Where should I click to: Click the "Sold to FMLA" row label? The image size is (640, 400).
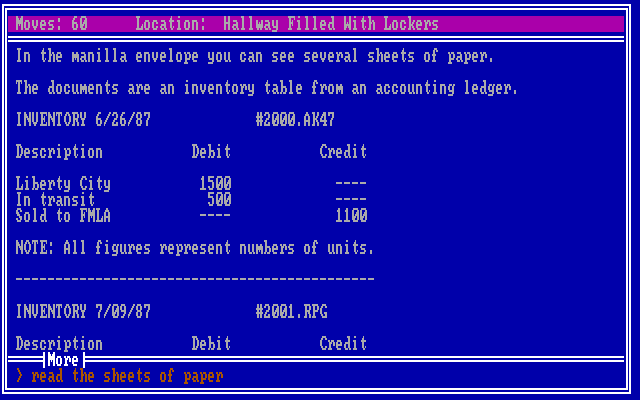pos(63,216)
